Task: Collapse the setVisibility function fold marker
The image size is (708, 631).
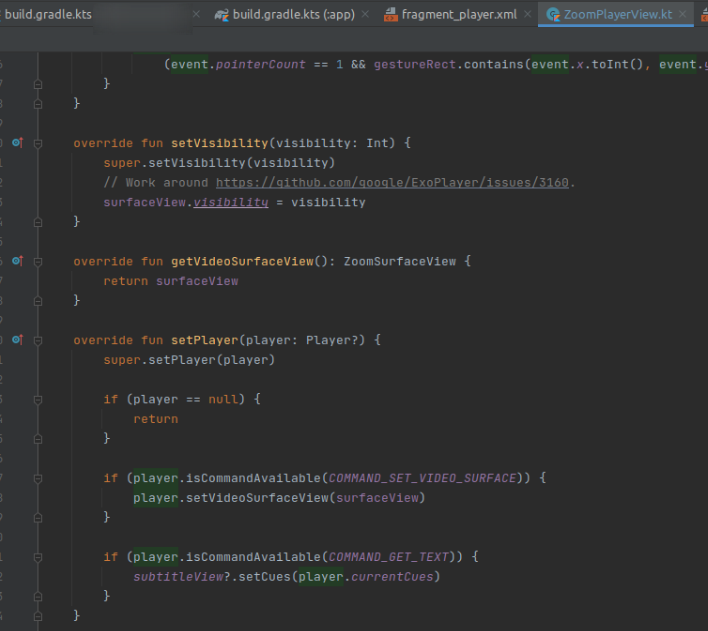Action: [x=38, y=144]
